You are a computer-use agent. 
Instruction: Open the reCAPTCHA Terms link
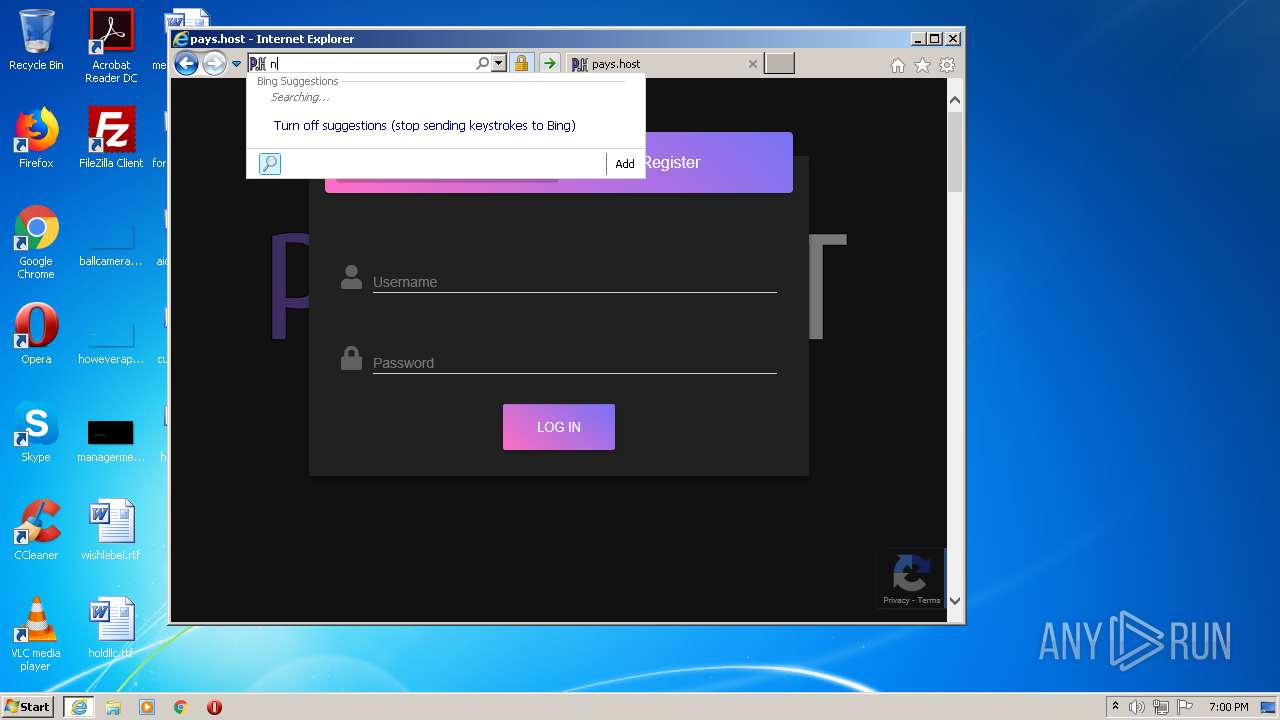coord(929,601)
